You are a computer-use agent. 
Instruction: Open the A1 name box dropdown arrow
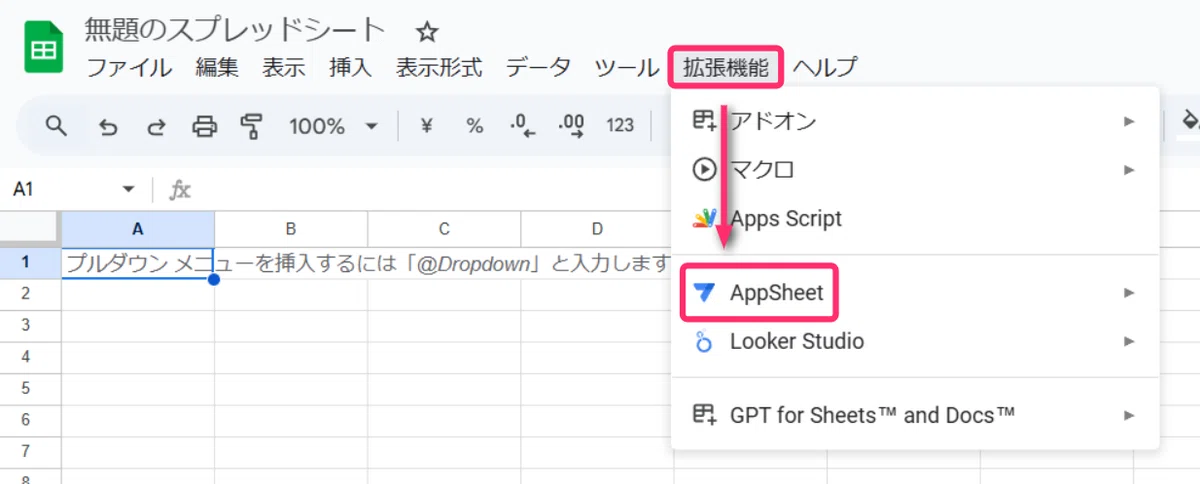tap(128, 189)
